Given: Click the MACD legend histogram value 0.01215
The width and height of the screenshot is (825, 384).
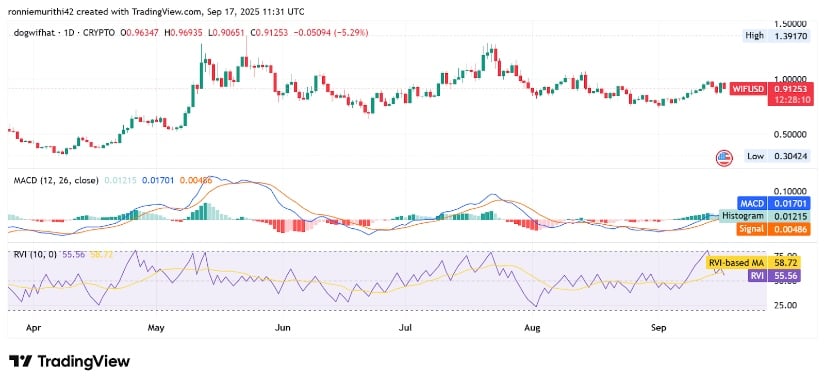Looking at the screenshot, I should (120, 180).
